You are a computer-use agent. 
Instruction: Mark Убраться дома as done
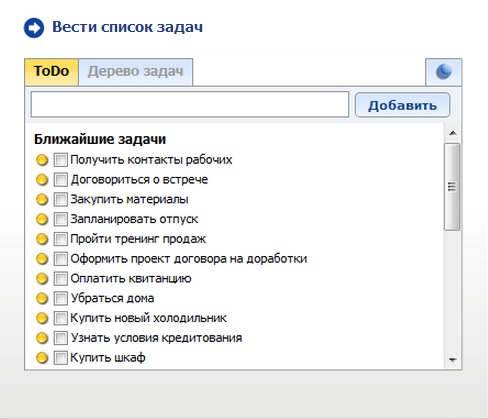click(x=61, y=298)
